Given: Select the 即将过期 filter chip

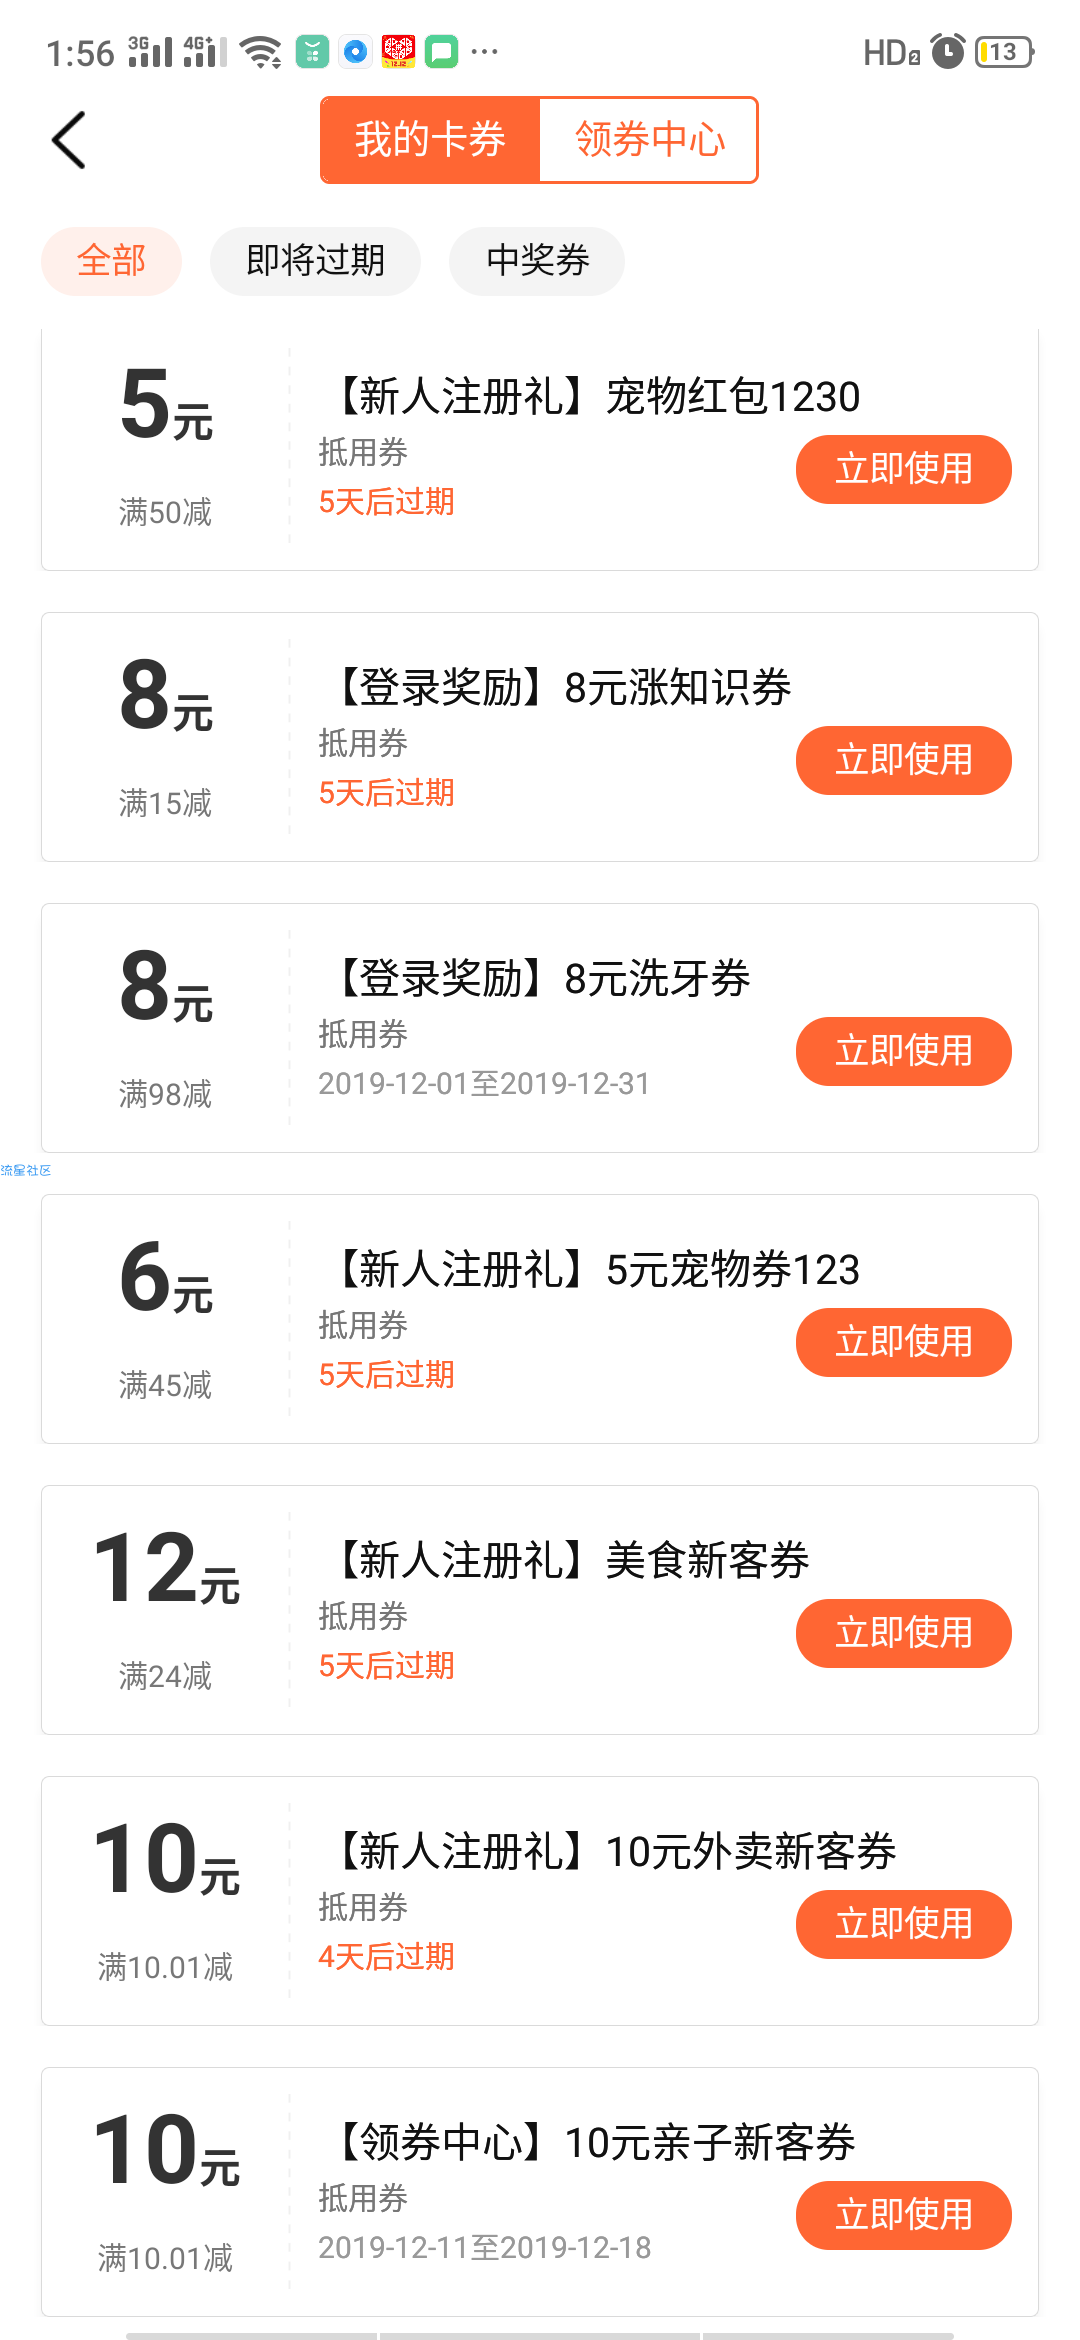Looking at the screenshot, I should pyautogui.click(x=315, y=261).
